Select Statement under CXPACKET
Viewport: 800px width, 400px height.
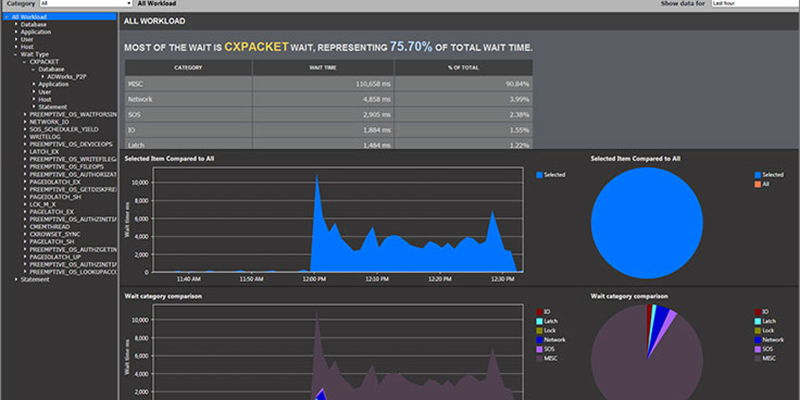click(x=53, y=107)
